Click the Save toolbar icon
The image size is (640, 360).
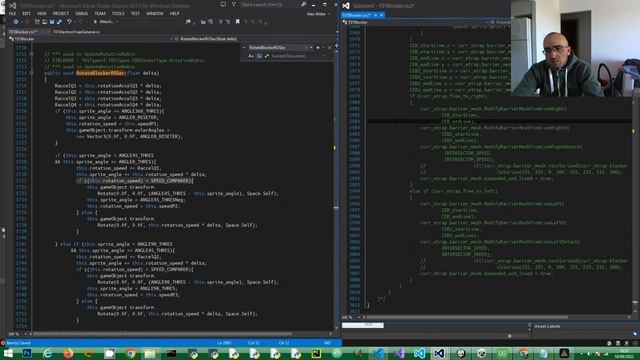click(52, 22)
